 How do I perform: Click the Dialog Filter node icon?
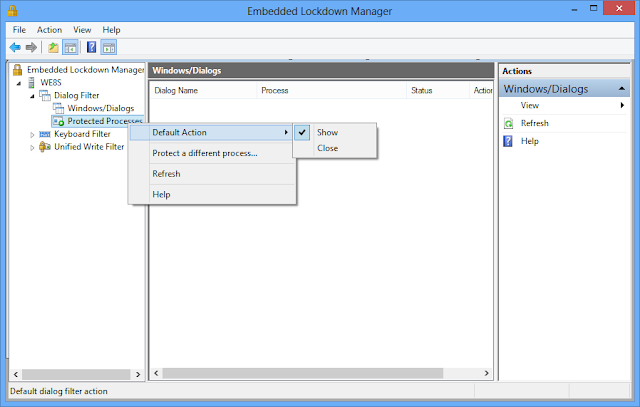[x=44, y=96]
